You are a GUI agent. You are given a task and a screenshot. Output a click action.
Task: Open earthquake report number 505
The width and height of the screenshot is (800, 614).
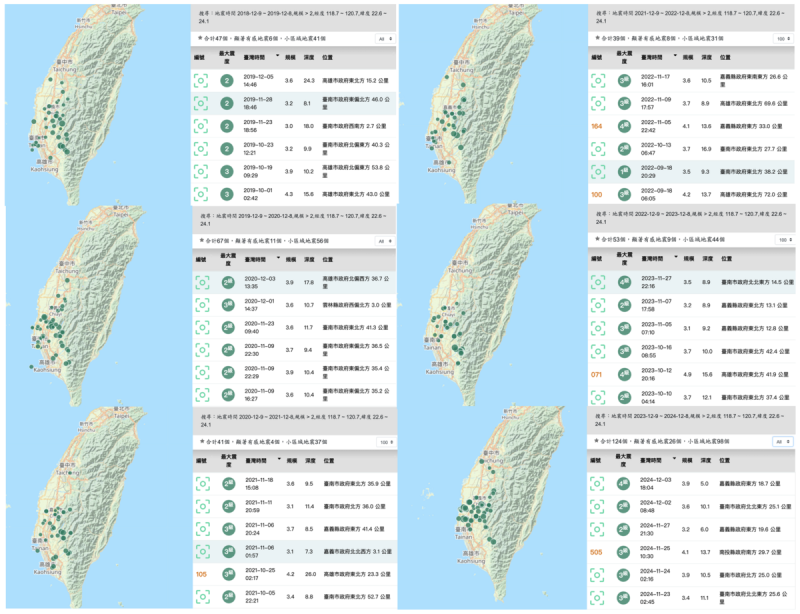tap(596, 552)
